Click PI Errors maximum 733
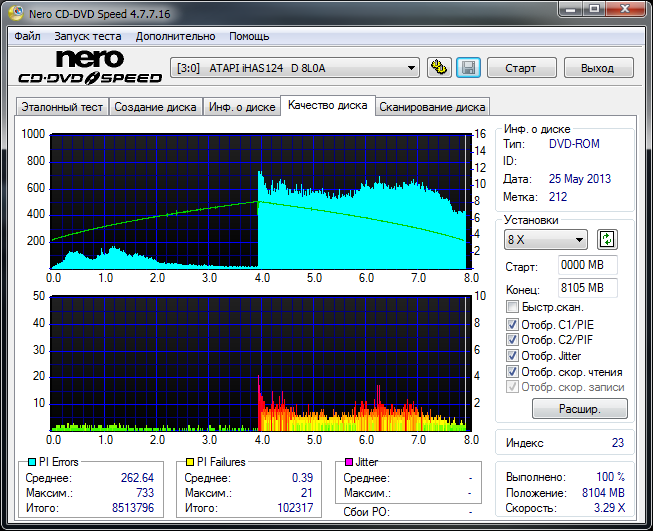653x531 pixels. [x=145, y=493]
